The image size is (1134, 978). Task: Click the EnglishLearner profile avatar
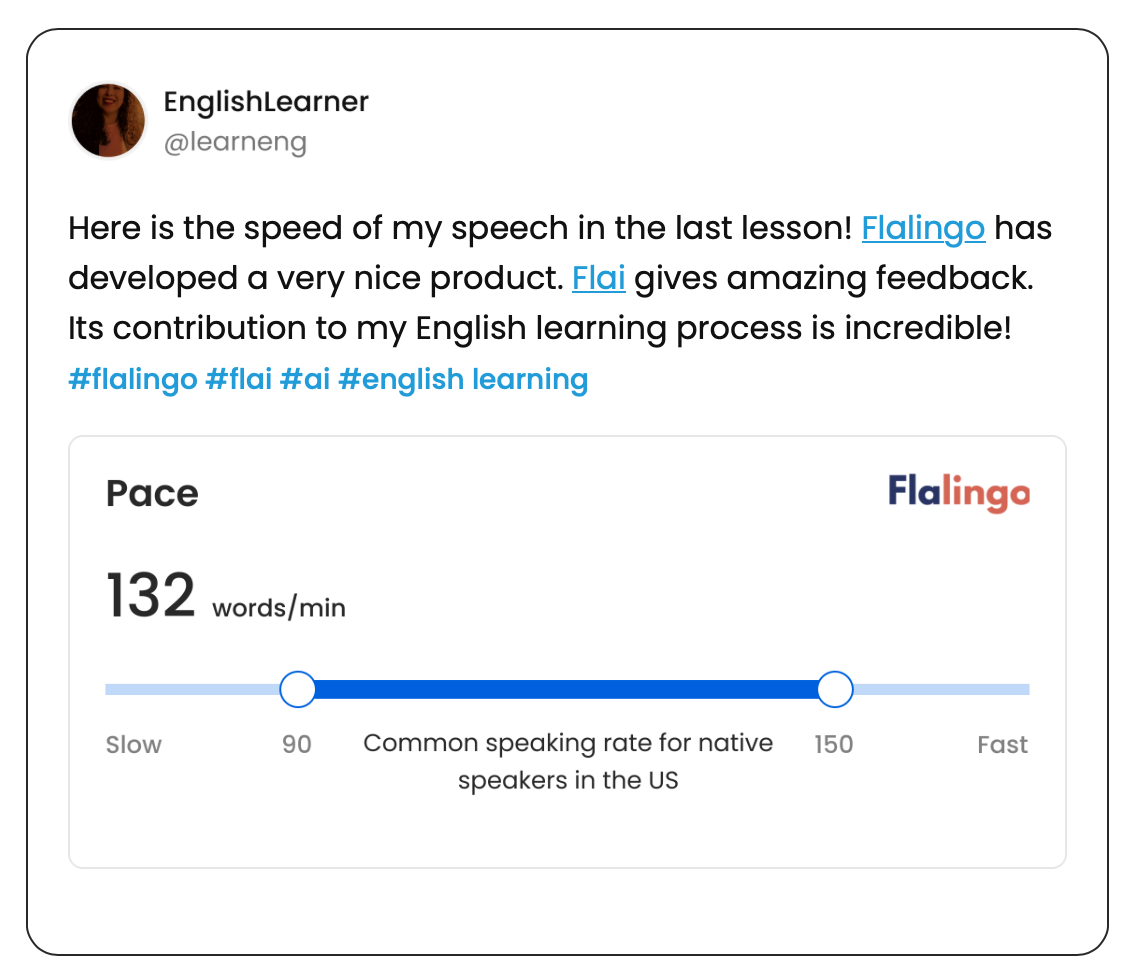click(x=108, y=120)
